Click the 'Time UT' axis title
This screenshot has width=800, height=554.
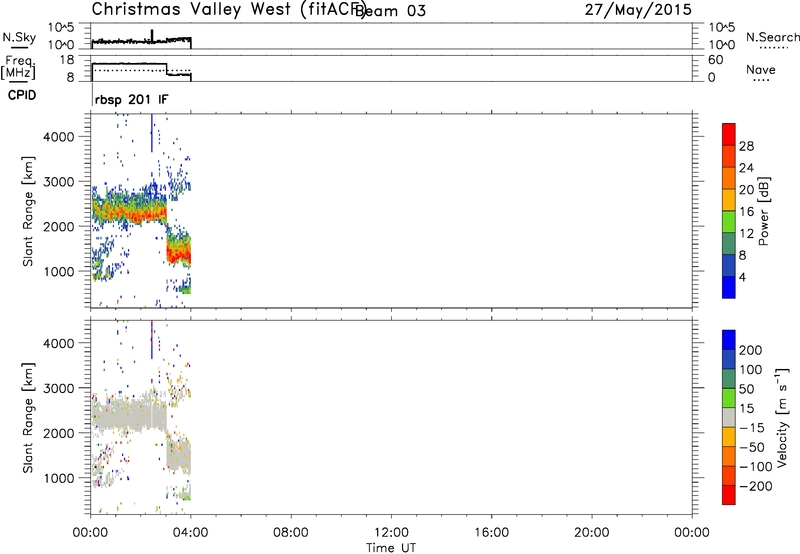pos(391,548)
